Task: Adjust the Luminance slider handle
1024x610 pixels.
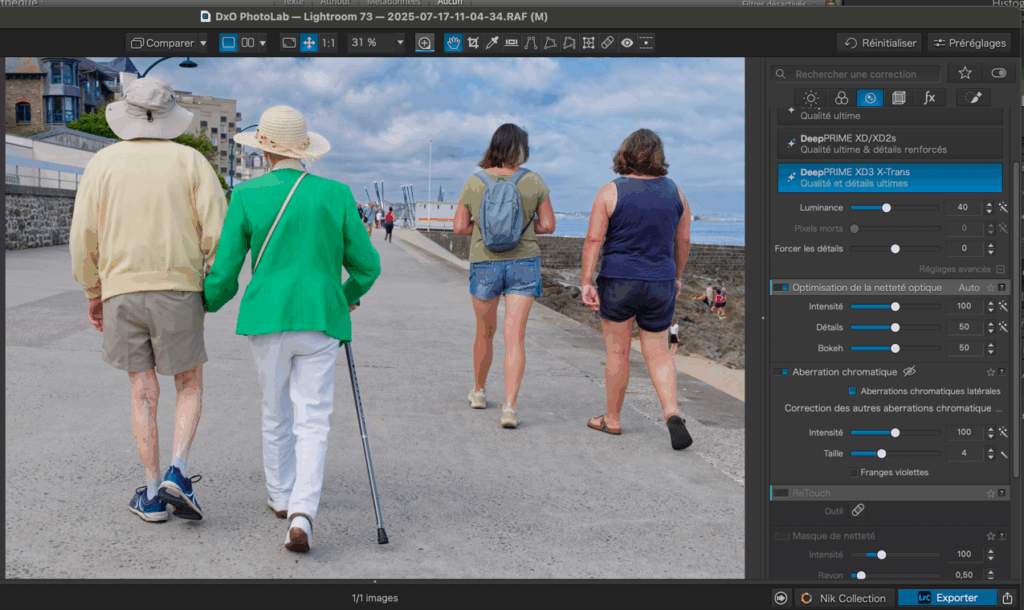Action: point(886,208)
